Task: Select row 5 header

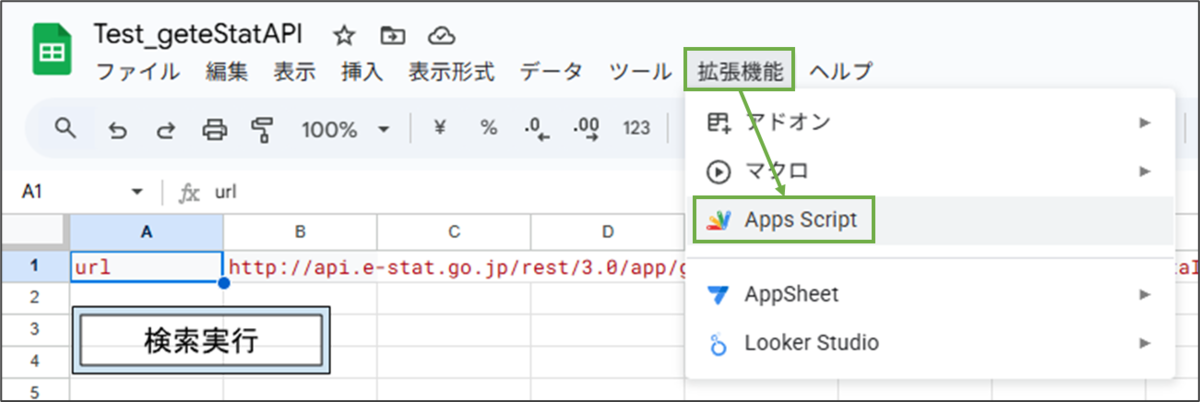Action: (x=35, y=390)
